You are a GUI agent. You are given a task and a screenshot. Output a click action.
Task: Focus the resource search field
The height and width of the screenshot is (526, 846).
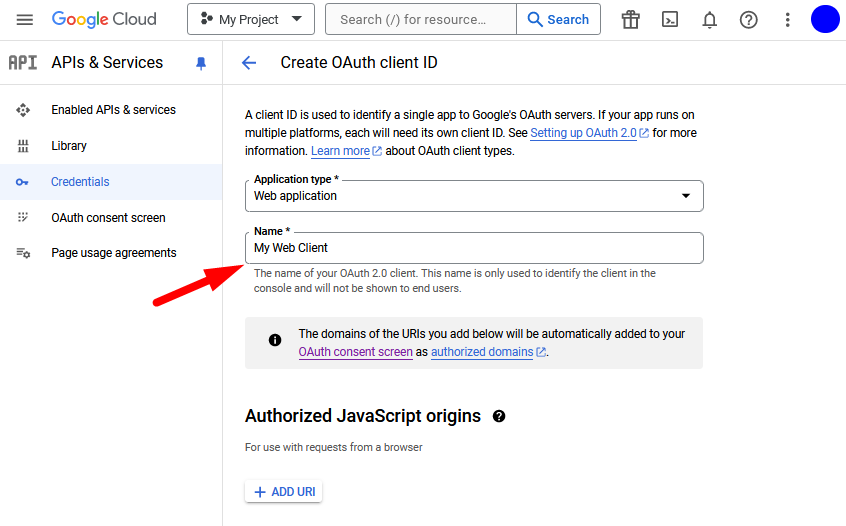pos(421,19)
